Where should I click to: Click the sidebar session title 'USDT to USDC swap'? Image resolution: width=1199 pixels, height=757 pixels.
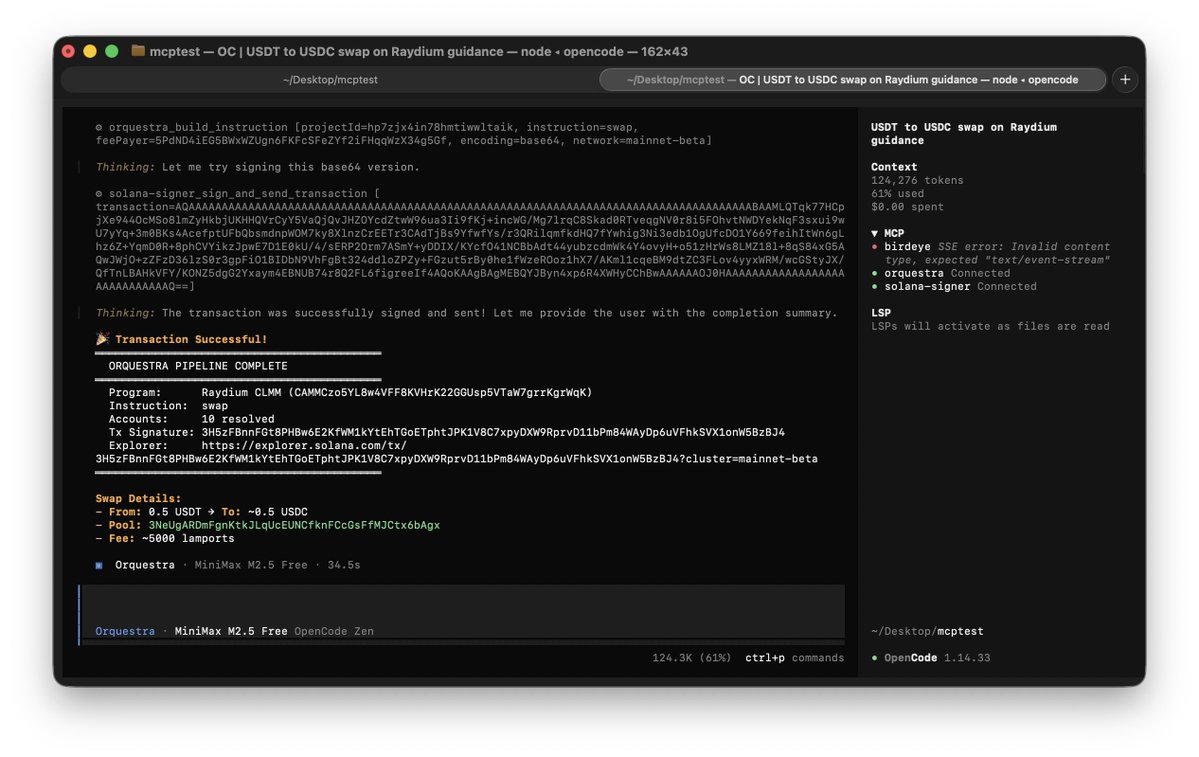963,134
